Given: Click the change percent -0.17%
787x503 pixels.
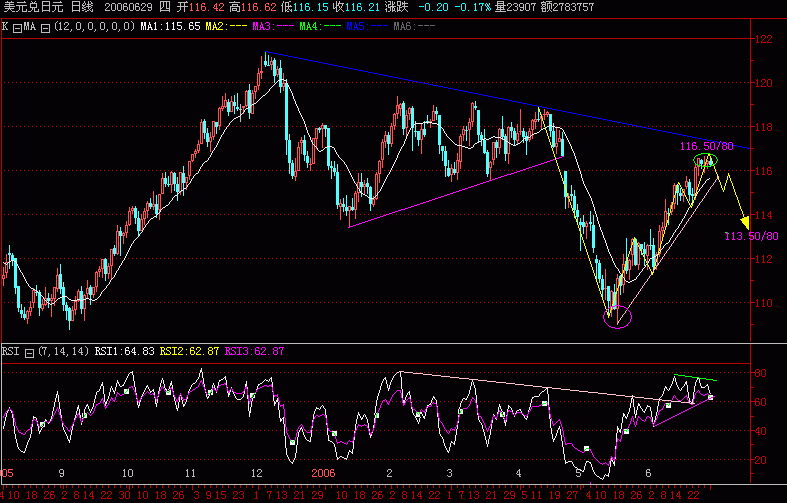Looking at the screenshot, I should [x=473, y=8].
